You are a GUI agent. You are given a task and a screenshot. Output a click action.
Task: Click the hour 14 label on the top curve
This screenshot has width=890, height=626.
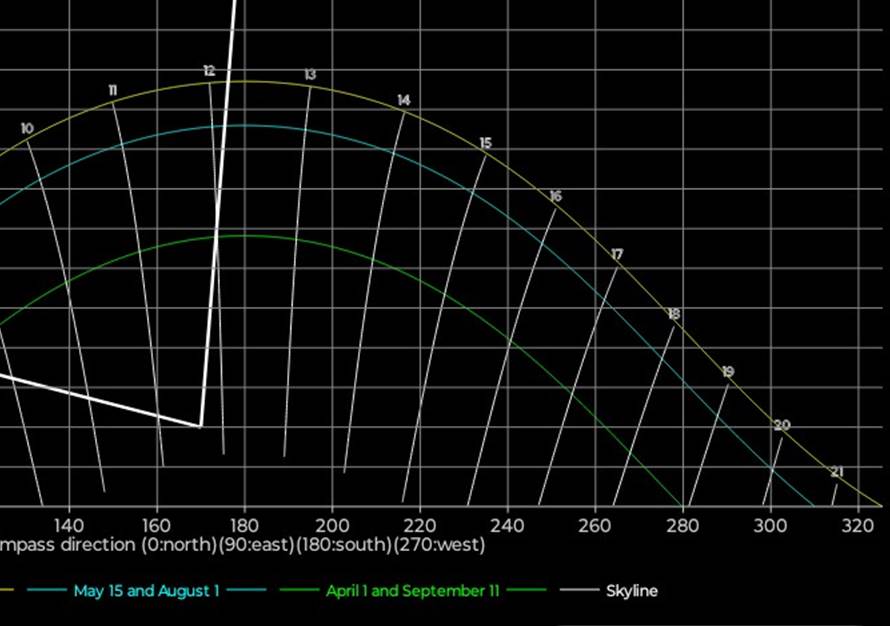click(x=403, y=100)
